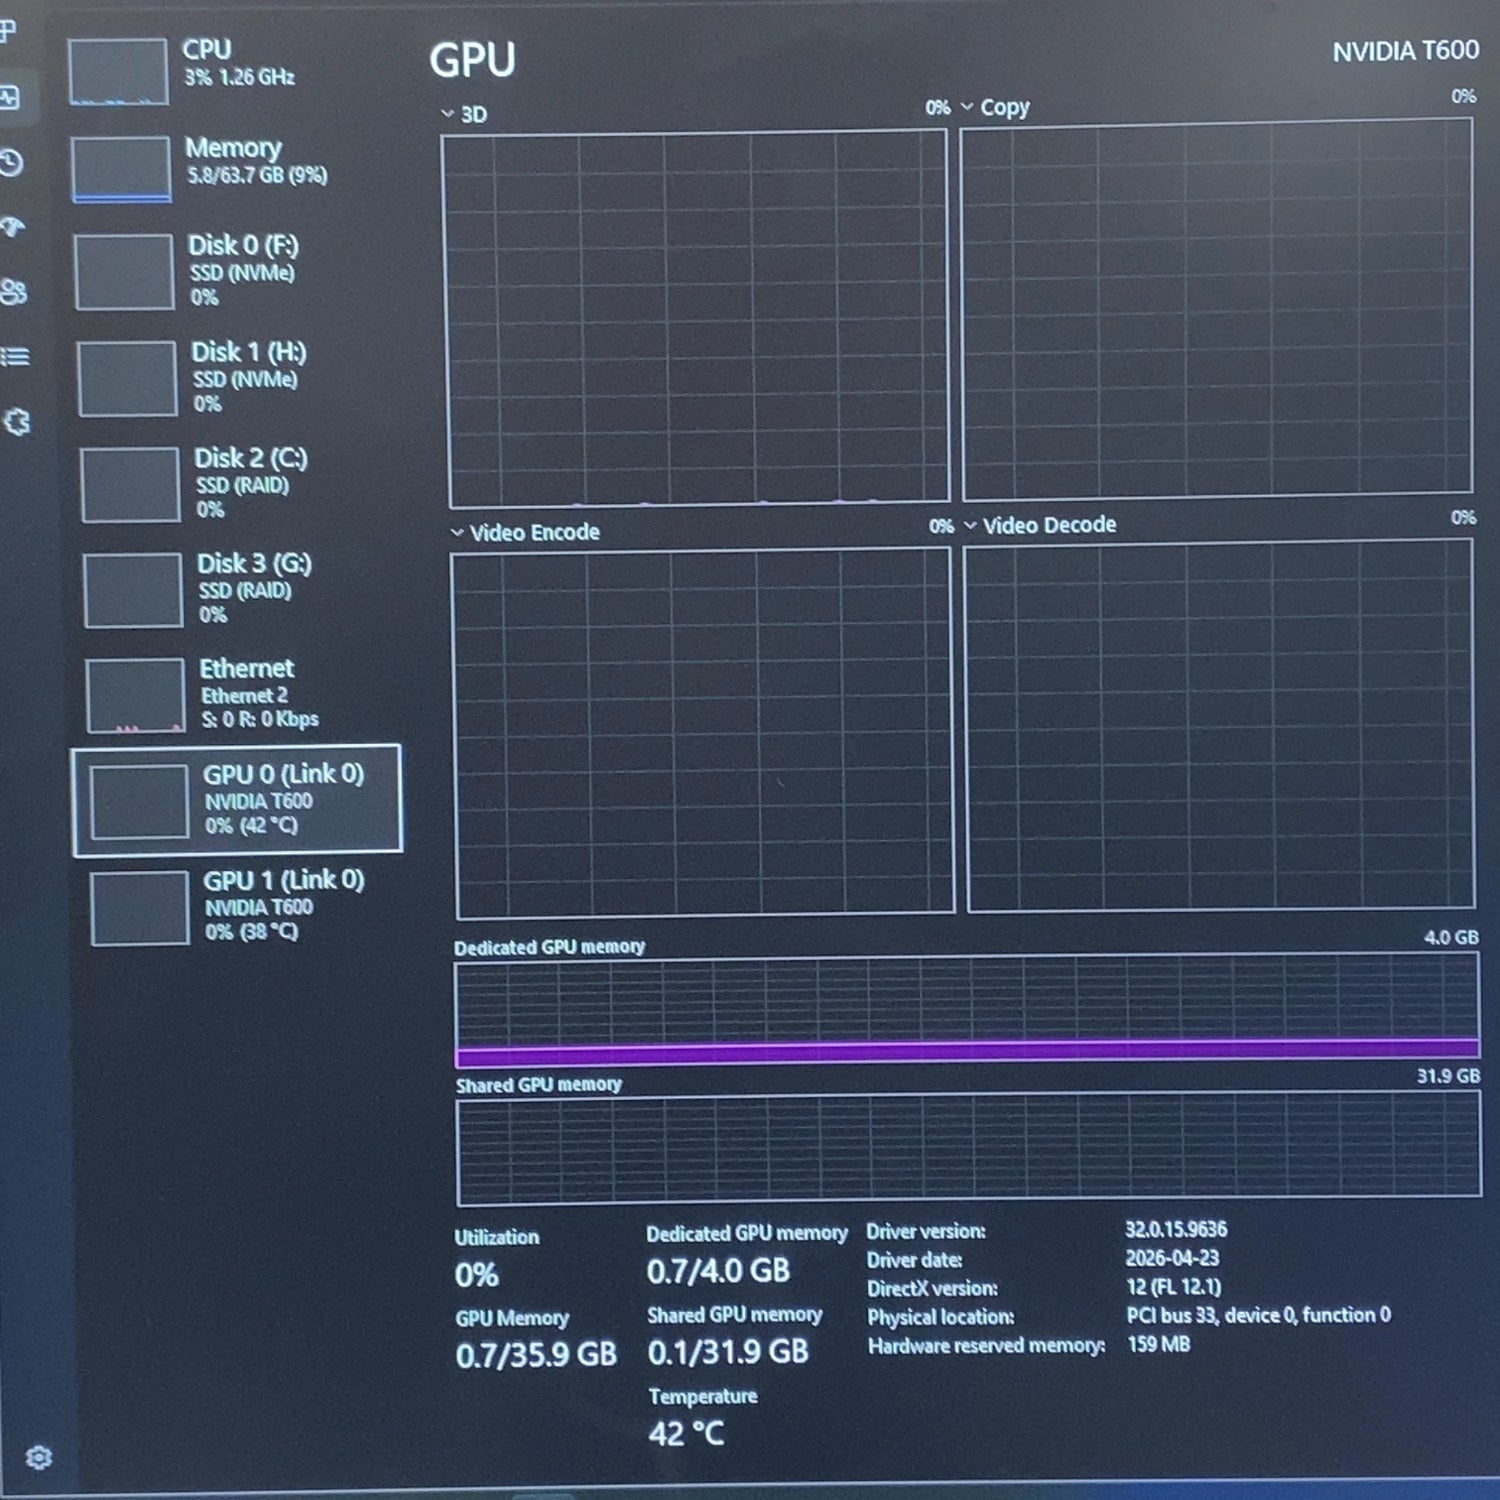Select Disk 0 (F:) label
The width and height of the screenshot is (1500, 1500).
[x=243, y=245]
